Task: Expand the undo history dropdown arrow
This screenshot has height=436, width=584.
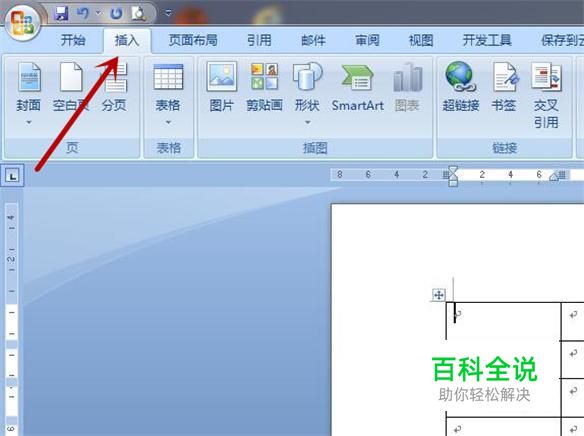Action: point(99,13)
